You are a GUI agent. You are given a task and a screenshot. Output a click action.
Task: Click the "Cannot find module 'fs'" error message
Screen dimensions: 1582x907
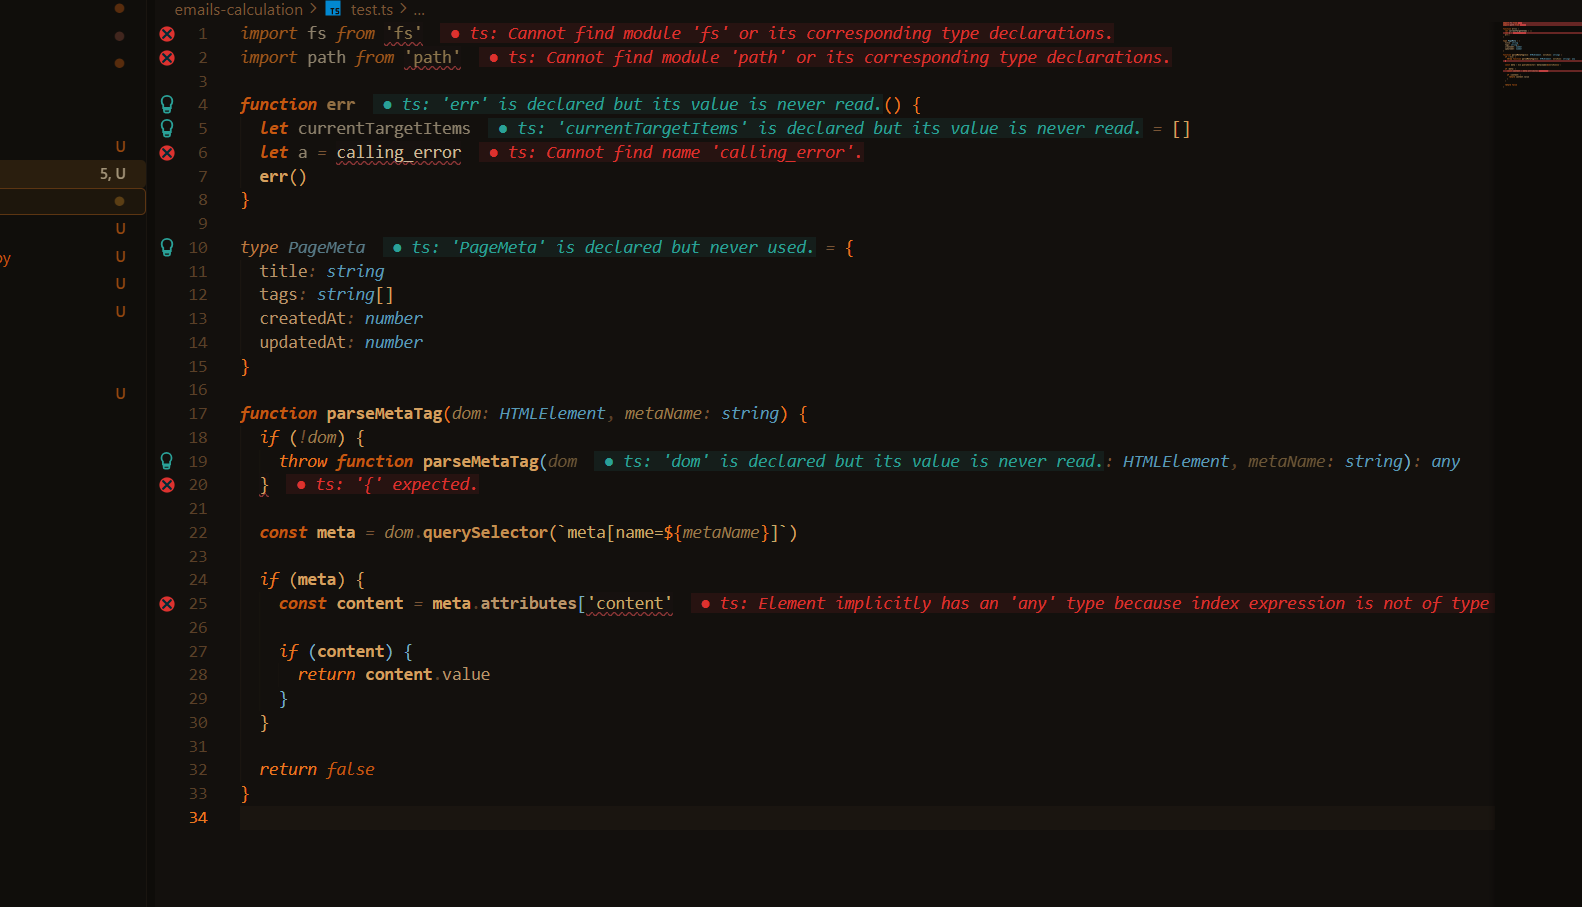pyautogui.click(x=776, y=33)
